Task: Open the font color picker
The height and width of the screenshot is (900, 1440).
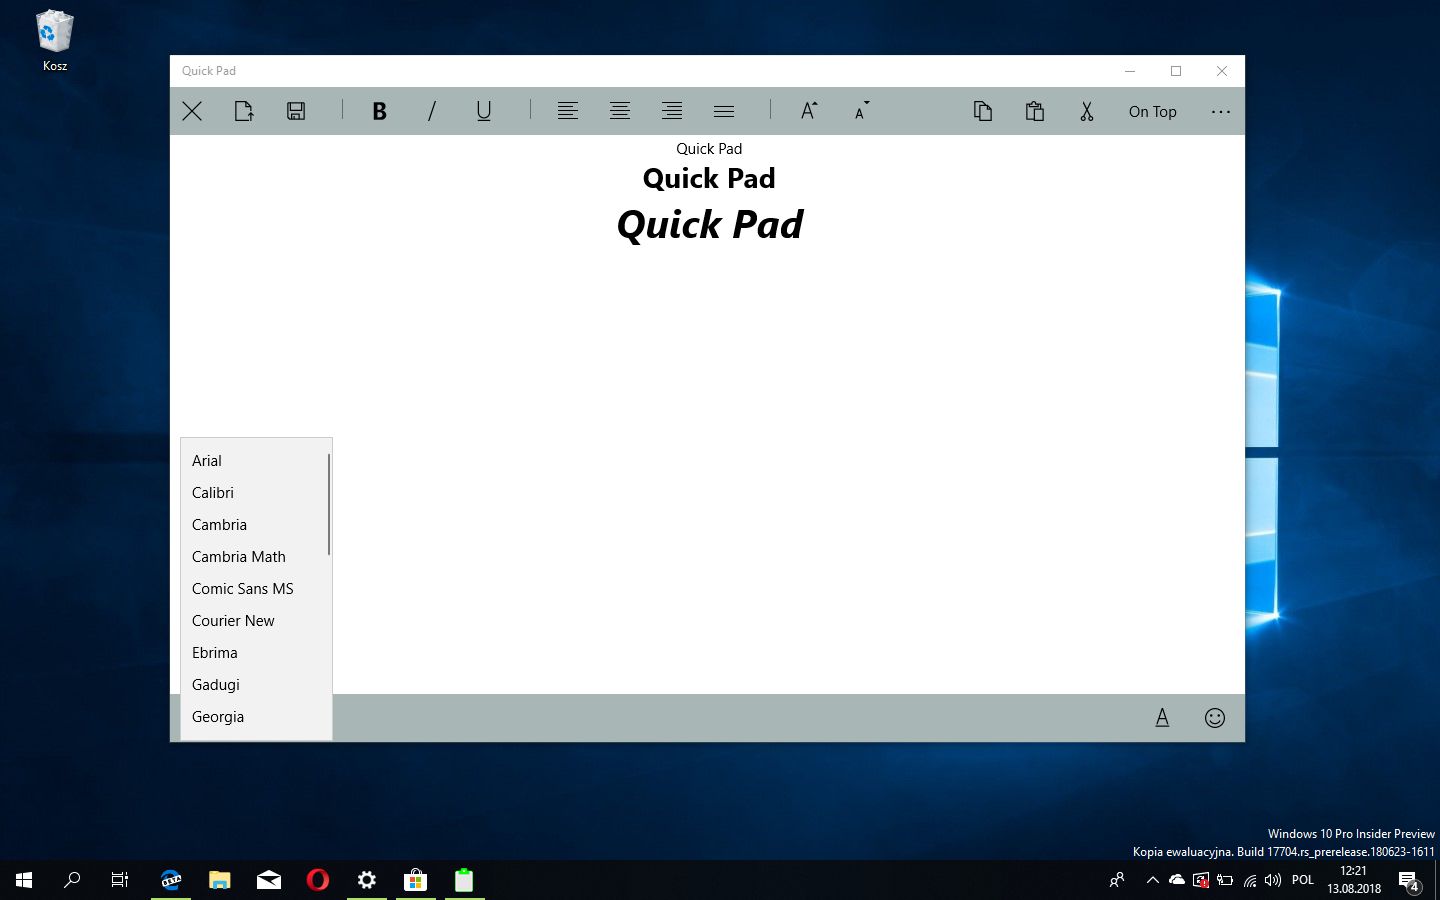Action: pos(1162,717)
